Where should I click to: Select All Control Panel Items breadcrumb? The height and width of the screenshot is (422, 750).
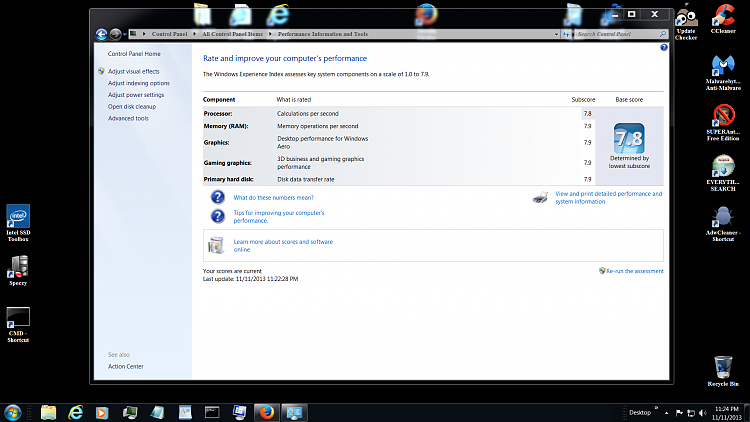tap(232, 34)
